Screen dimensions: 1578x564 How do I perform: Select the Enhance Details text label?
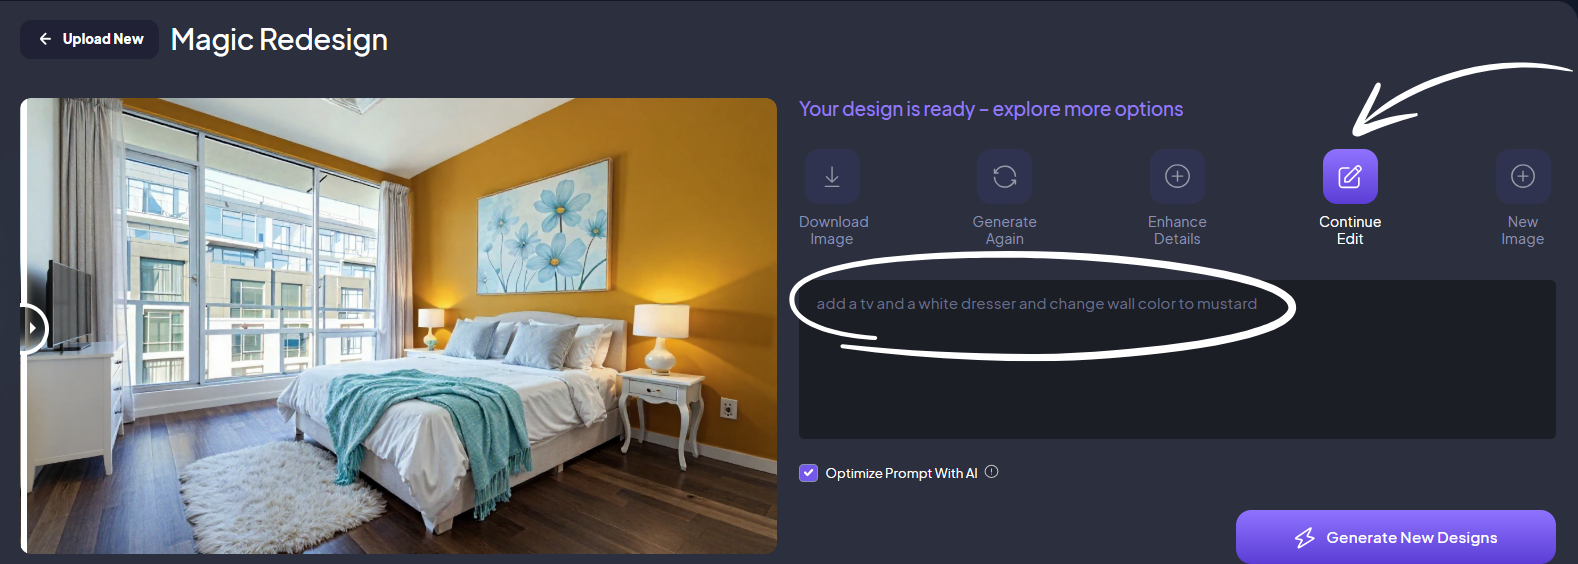pyautogui.click(x=1177, y=230)
